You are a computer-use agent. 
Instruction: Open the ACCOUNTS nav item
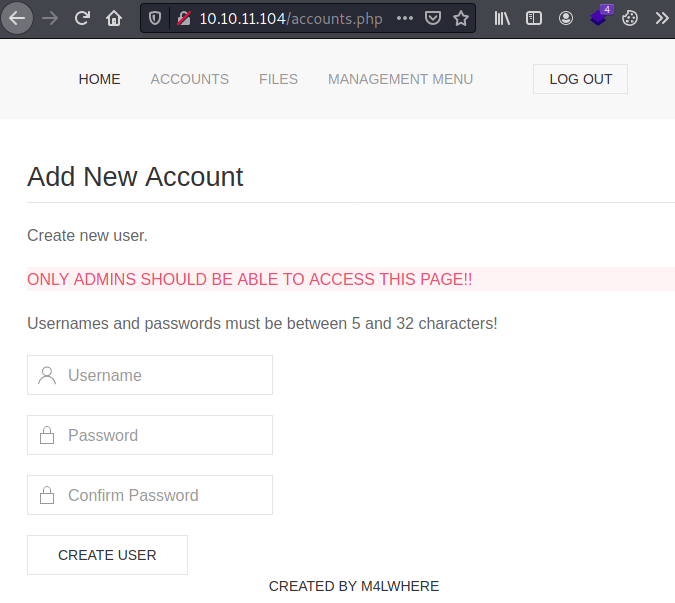tap(189, 79)
